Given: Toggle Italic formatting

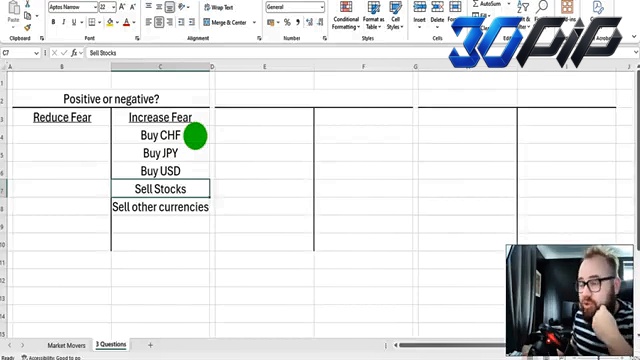Looking at the screenshot, I should pos(63,22).
